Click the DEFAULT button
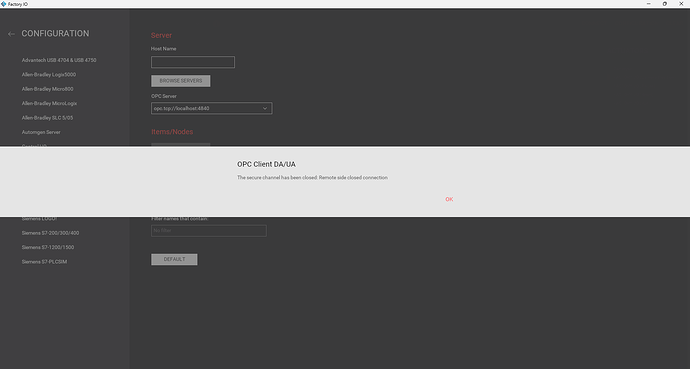The image size is (690, 369). (x=174, y=259)
